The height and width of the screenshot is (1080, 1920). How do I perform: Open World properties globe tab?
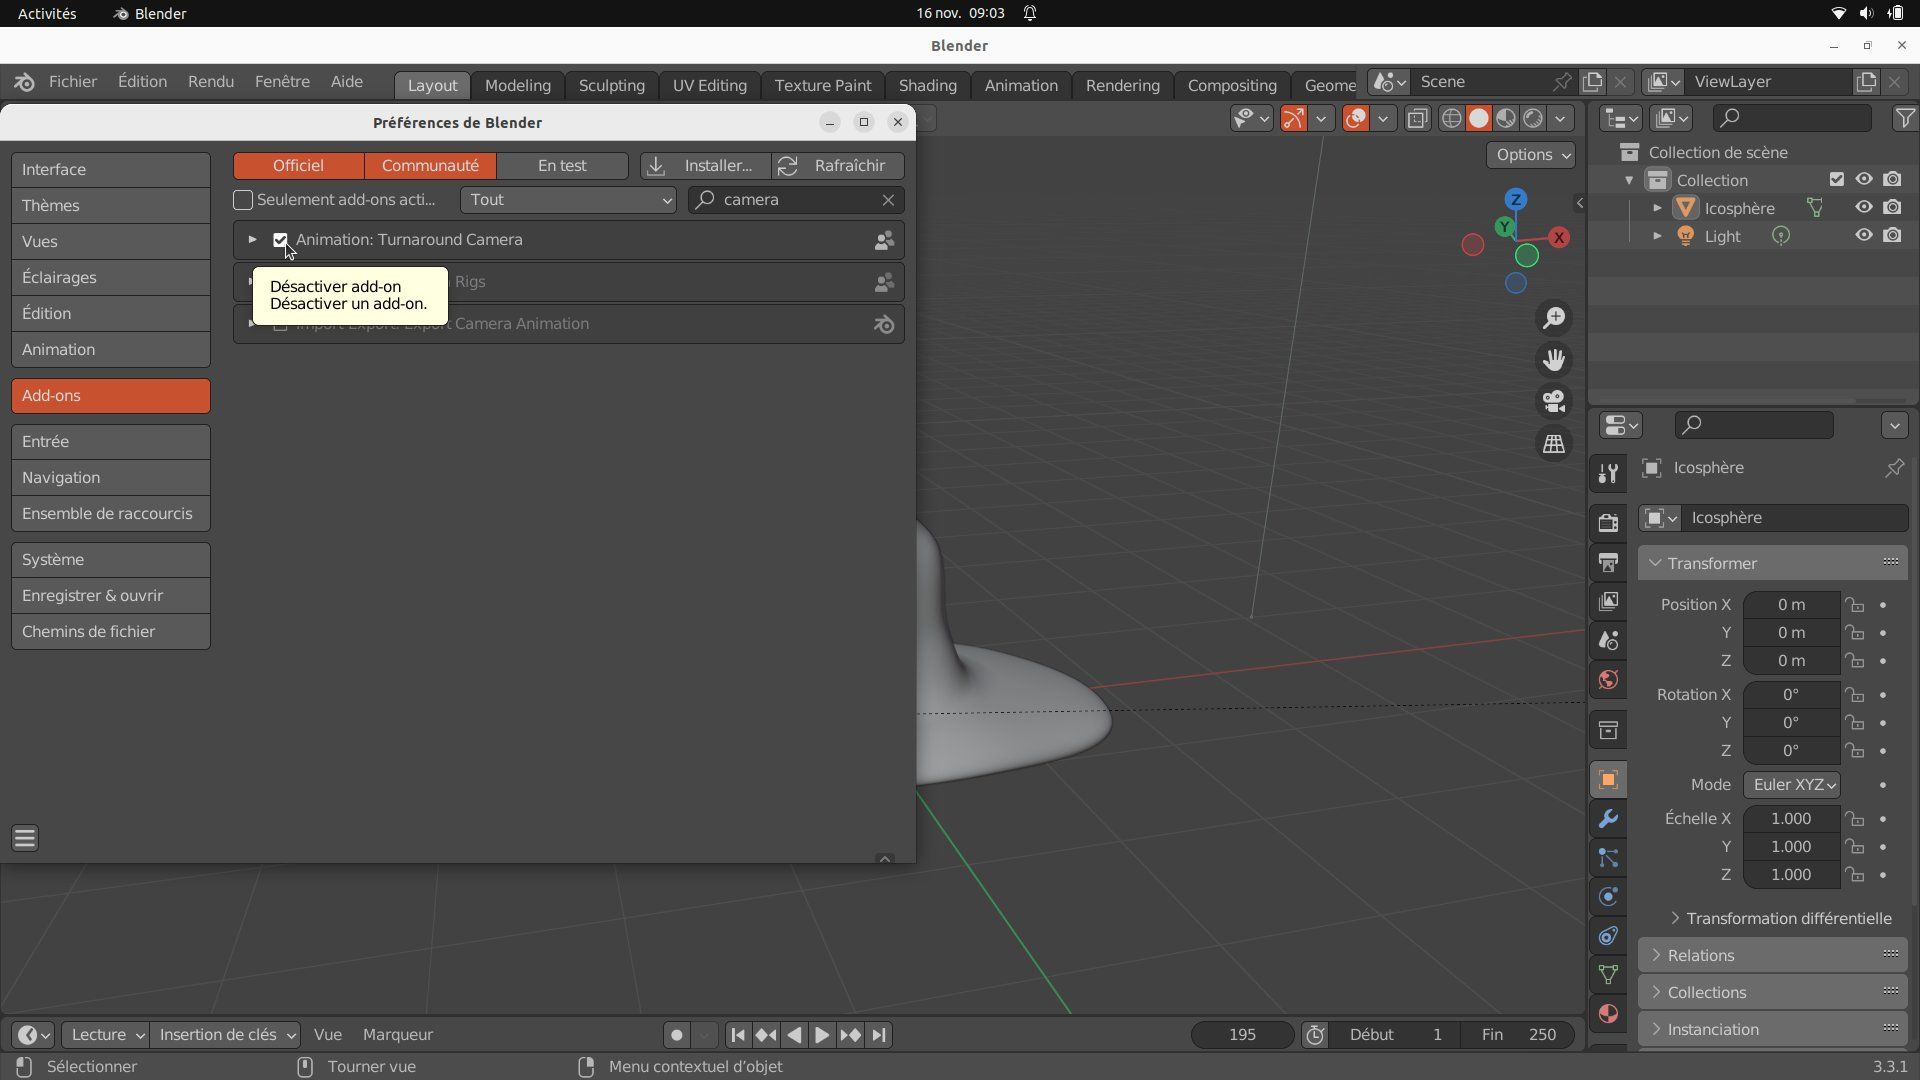tap(1608, 680)
